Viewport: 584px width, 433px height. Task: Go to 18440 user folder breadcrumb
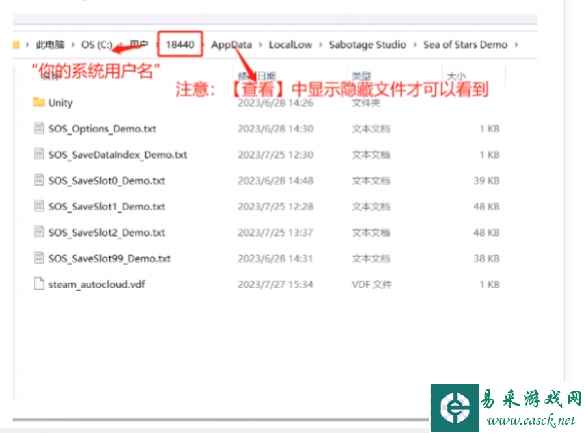click(x=180, y=44)
